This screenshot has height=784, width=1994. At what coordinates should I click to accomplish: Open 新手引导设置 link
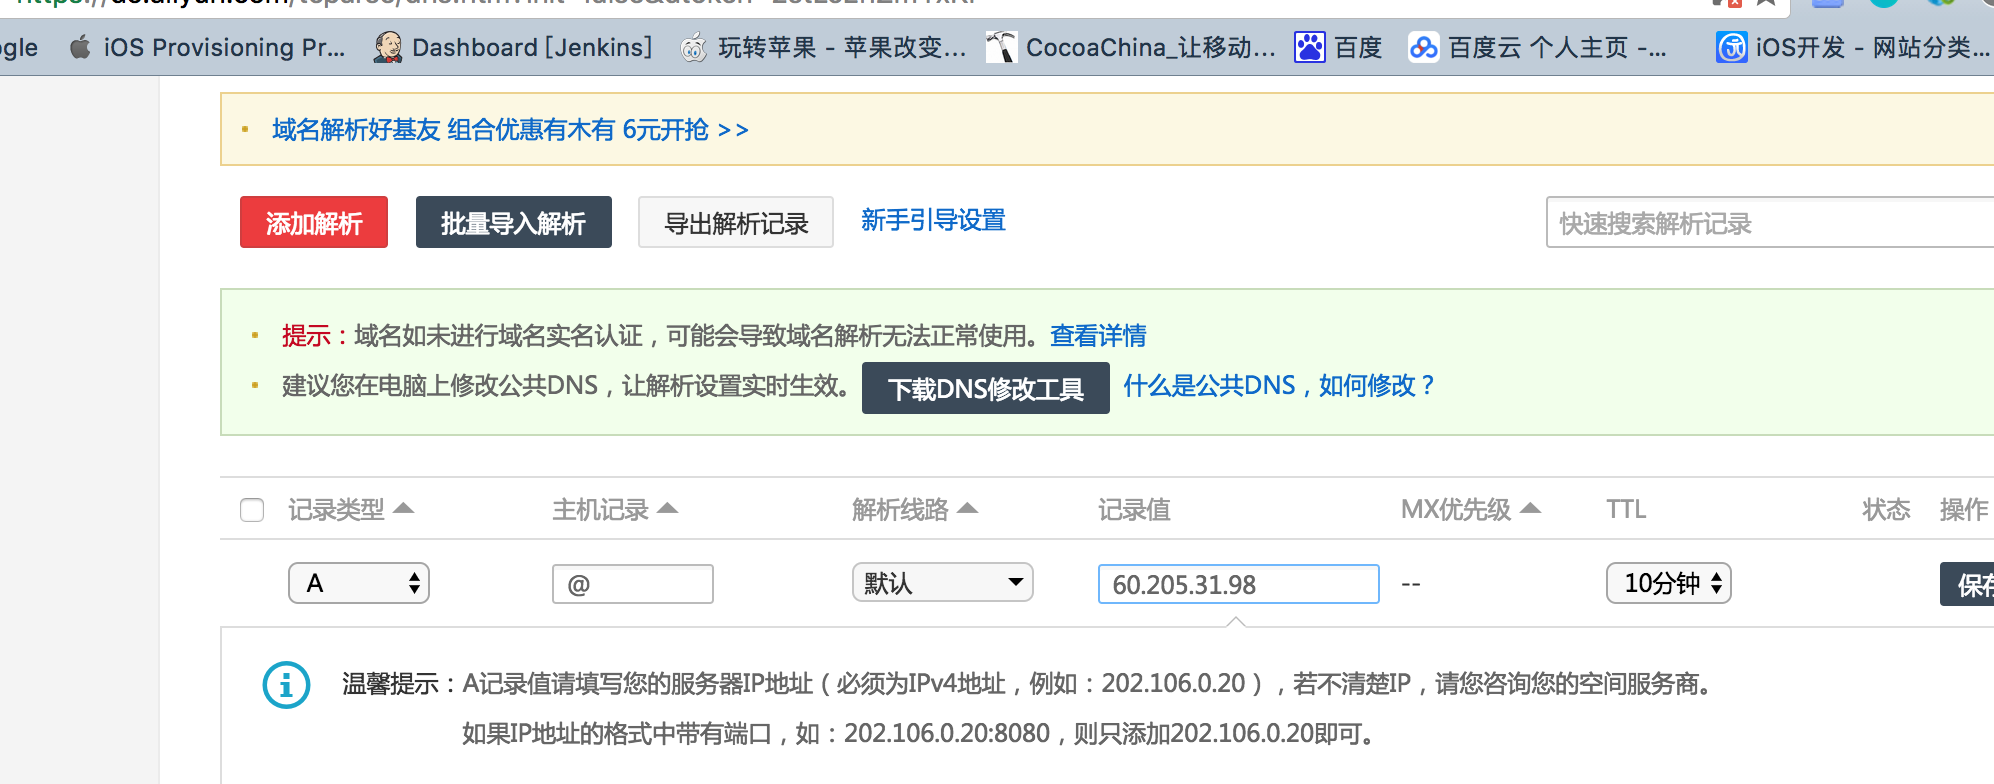click(x=933, y=220)
